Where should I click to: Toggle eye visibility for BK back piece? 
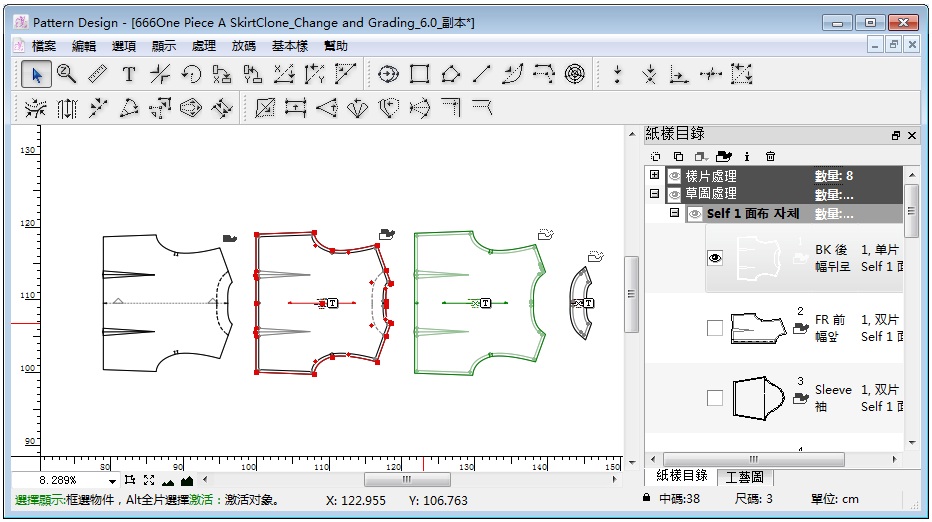[x=715, y=258]
